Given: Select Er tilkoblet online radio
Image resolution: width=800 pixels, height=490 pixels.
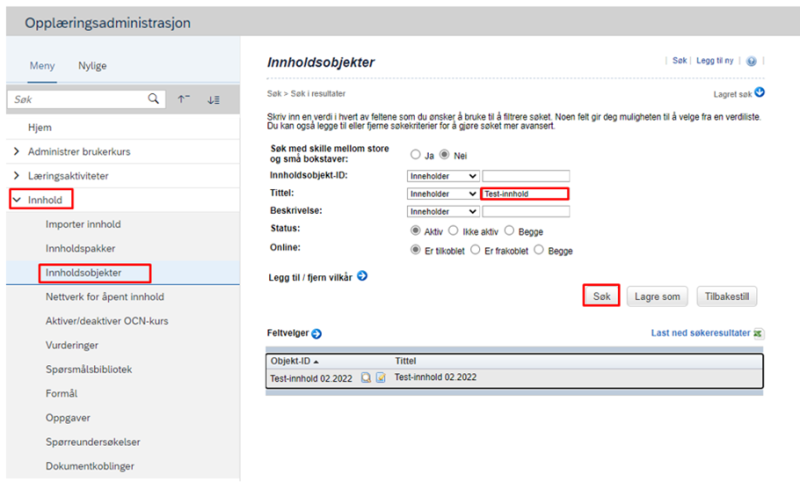Looking at the screenshot, I should [x=415, y=250].
